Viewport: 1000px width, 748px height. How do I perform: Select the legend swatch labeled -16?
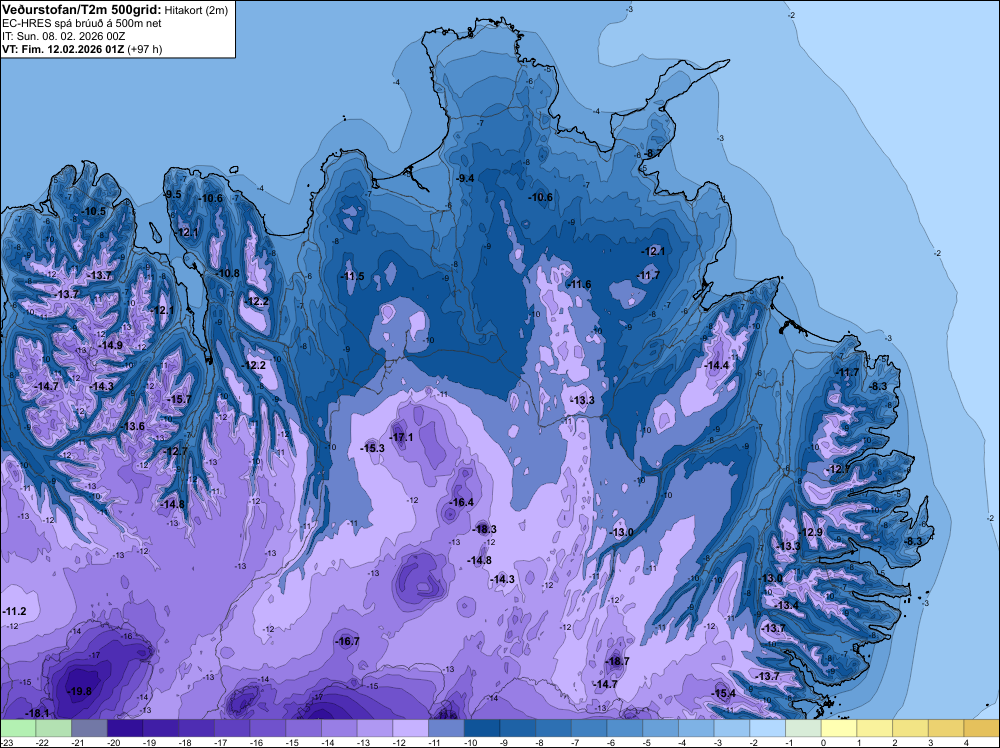(268, 728)
